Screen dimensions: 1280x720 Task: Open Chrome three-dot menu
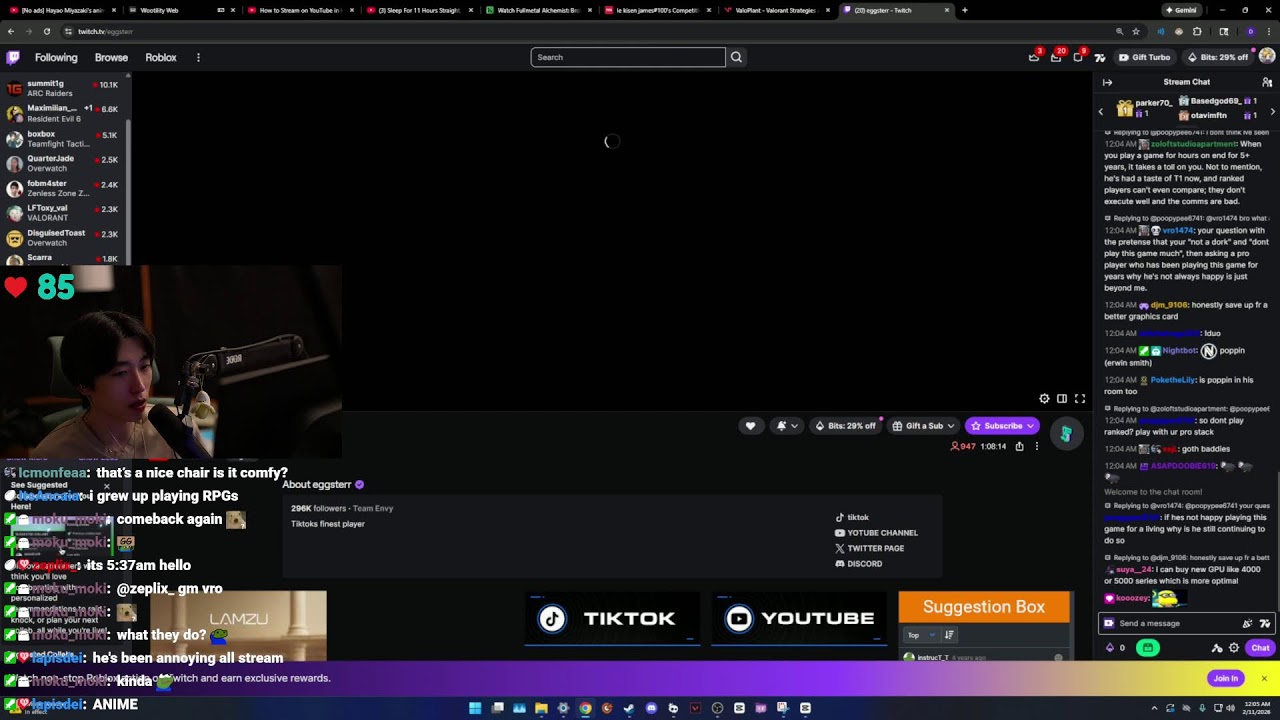(1268, 31)
